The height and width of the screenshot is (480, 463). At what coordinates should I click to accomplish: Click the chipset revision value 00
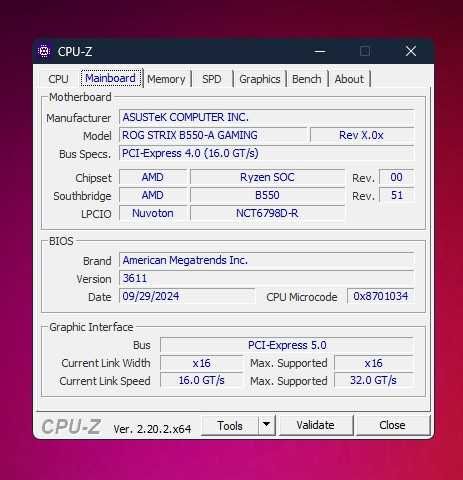pos(397,177)
